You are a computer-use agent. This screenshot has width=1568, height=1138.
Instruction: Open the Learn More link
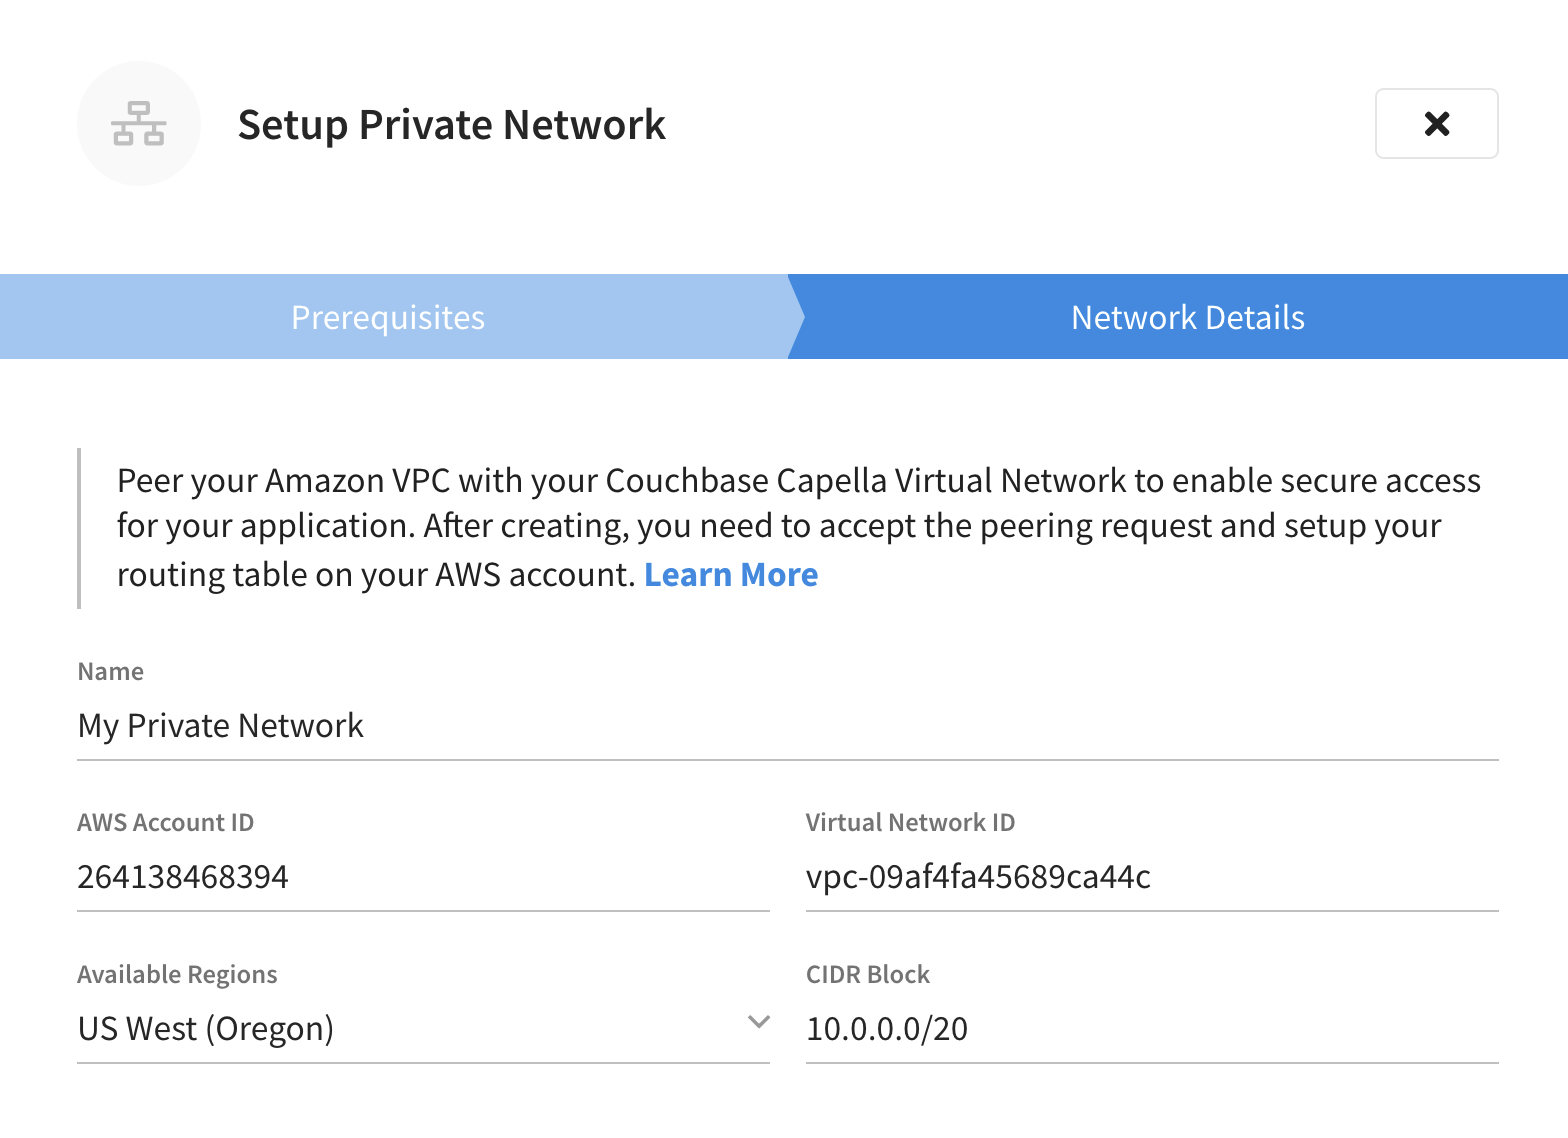[x=731, y=575]
